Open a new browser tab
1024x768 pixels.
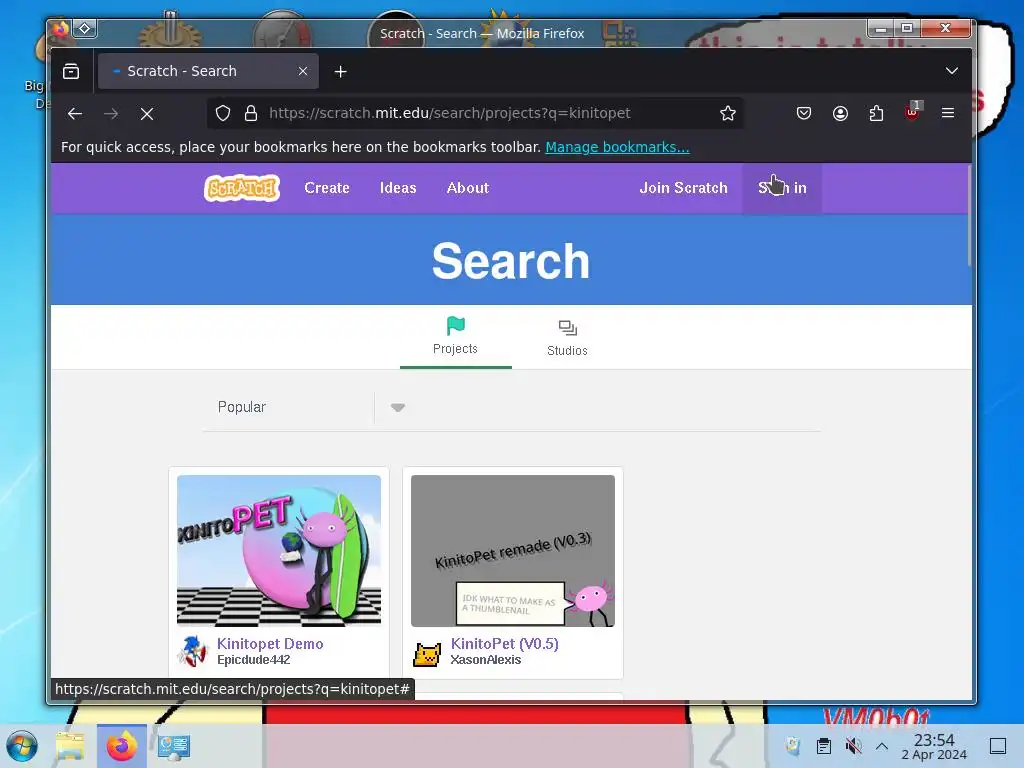pyautogui.click(x=340, y=72)
